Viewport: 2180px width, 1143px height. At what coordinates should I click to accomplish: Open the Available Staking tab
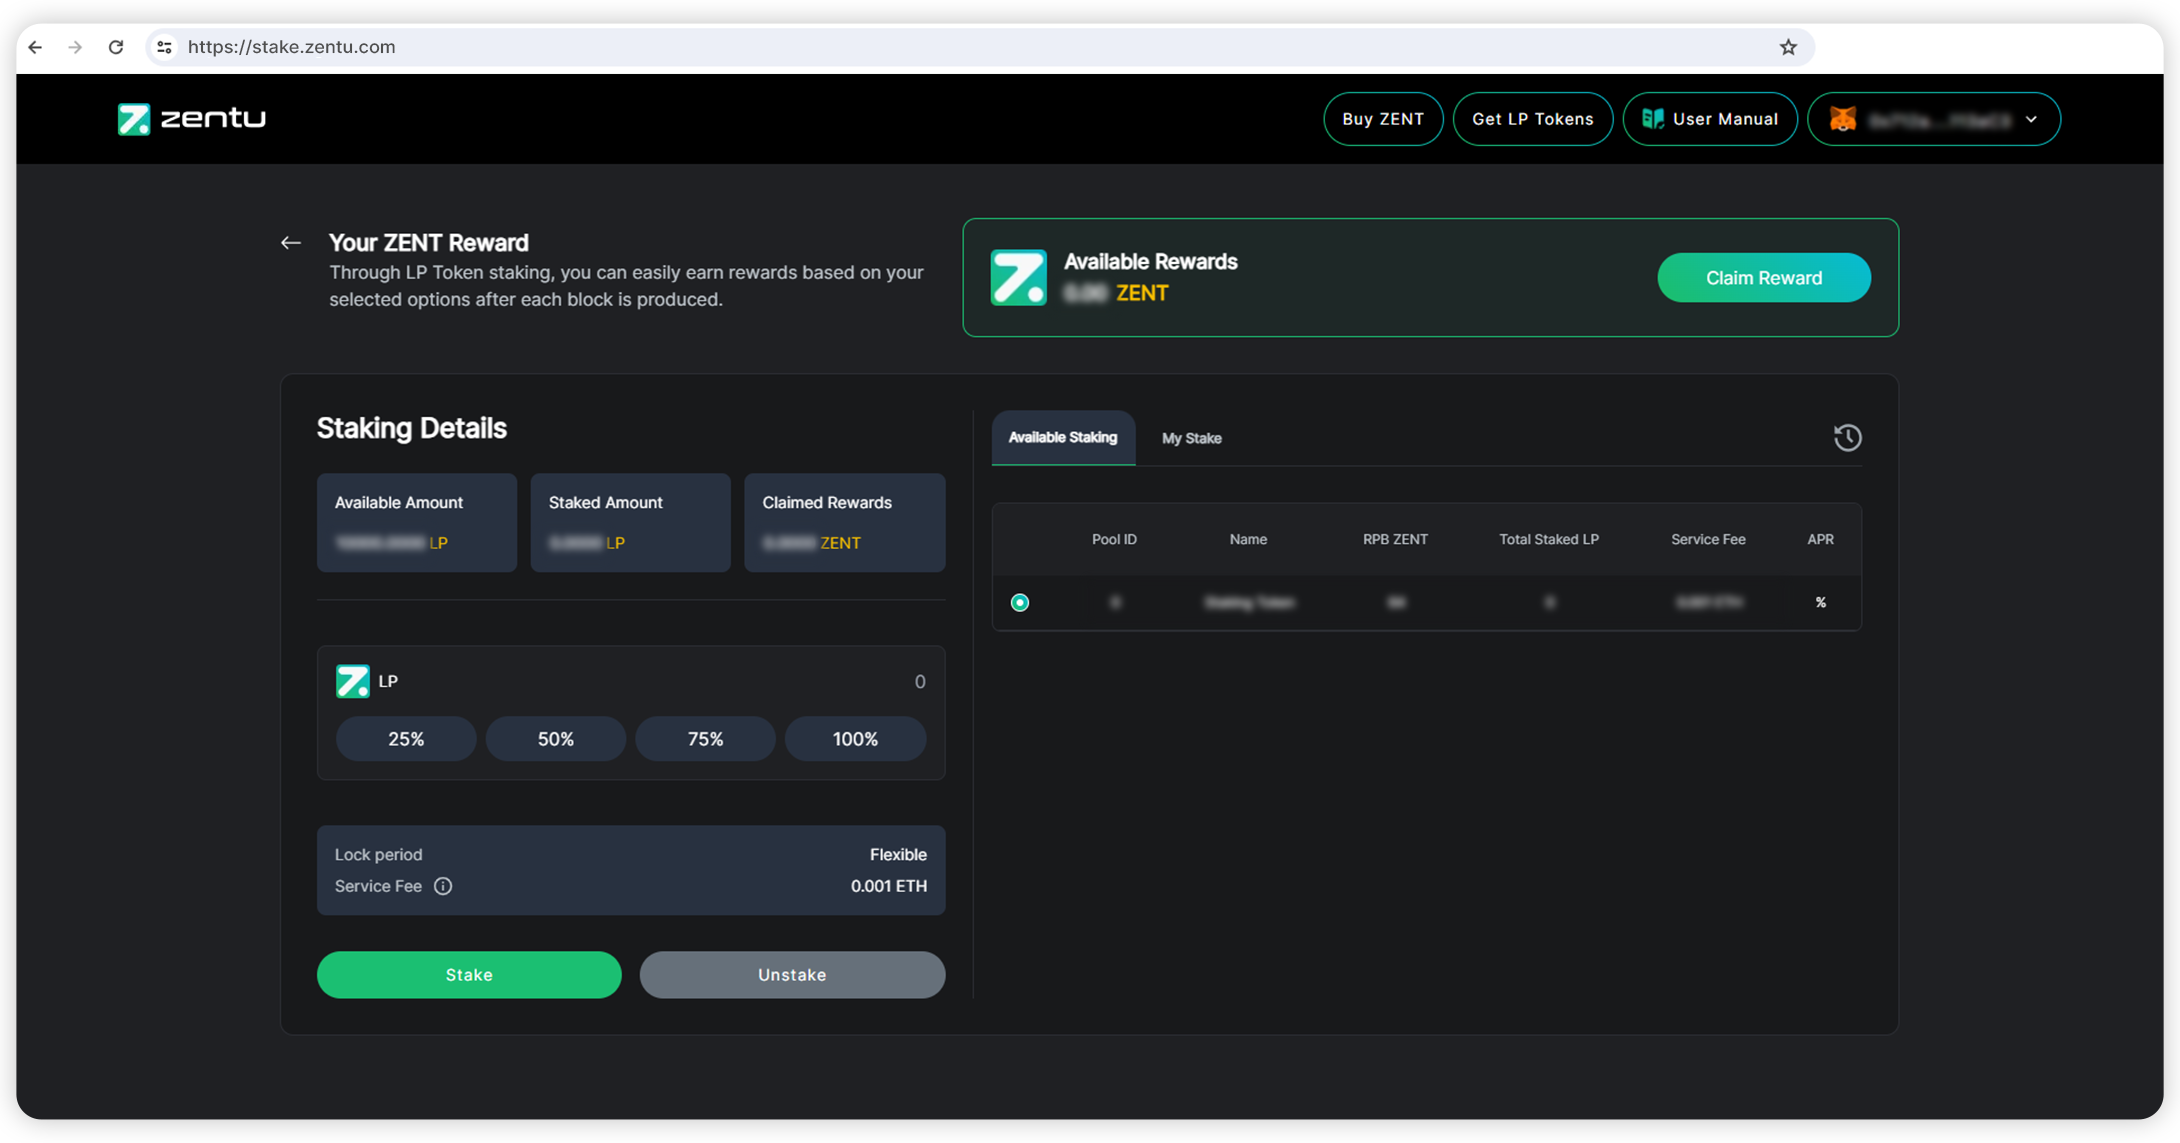pyautogui.click(x=1062, y=438)
